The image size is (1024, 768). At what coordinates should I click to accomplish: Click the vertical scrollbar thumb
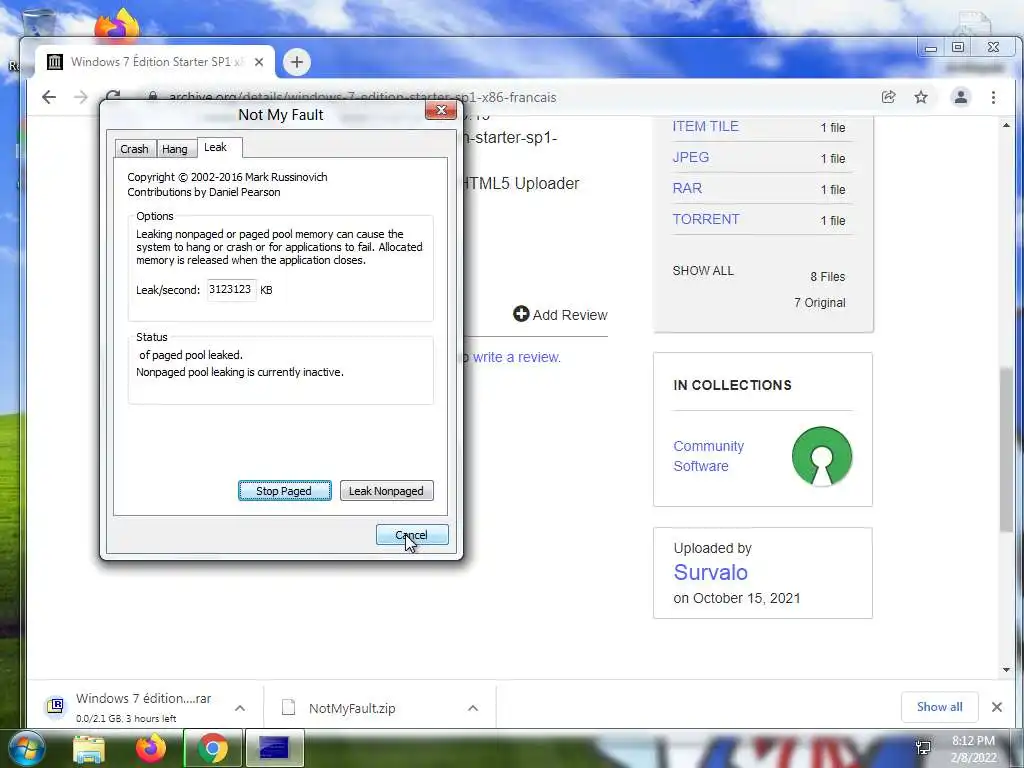tap(1006, 451)
